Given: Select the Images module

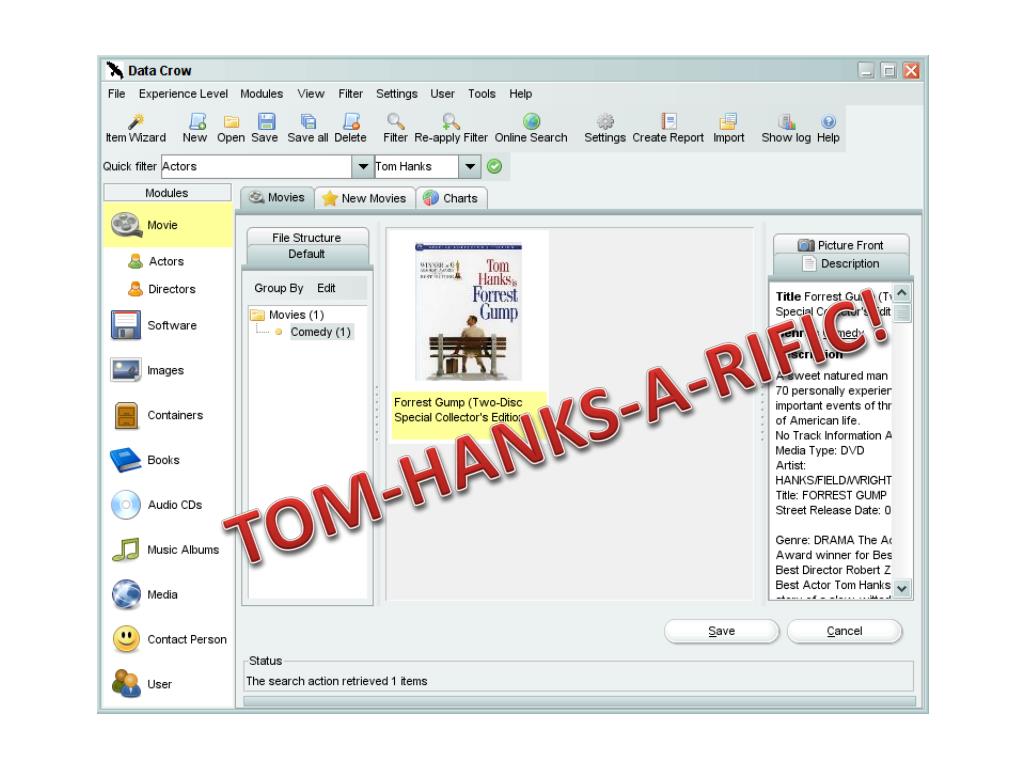Looking at the screenshot, I should [148, 370].
